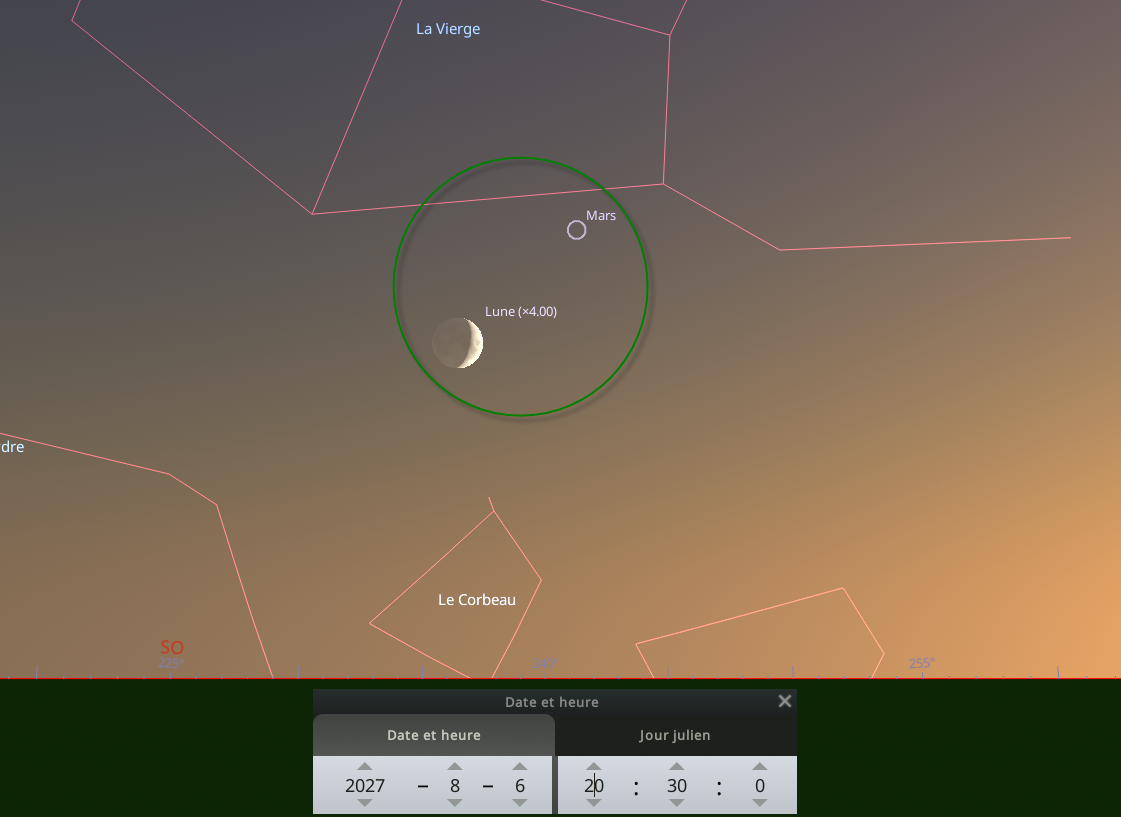Decrease the seconds value 0
Viewport: 1121px width, 817px height.
pyautogui.click(x=759, y=803)
